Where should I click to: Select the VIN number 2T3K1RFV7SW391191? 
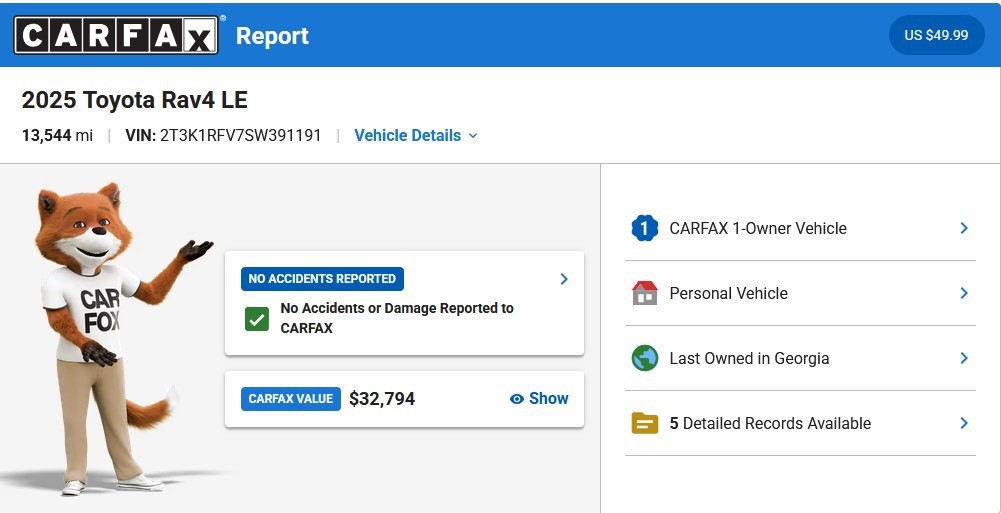(x=241, y=135)
